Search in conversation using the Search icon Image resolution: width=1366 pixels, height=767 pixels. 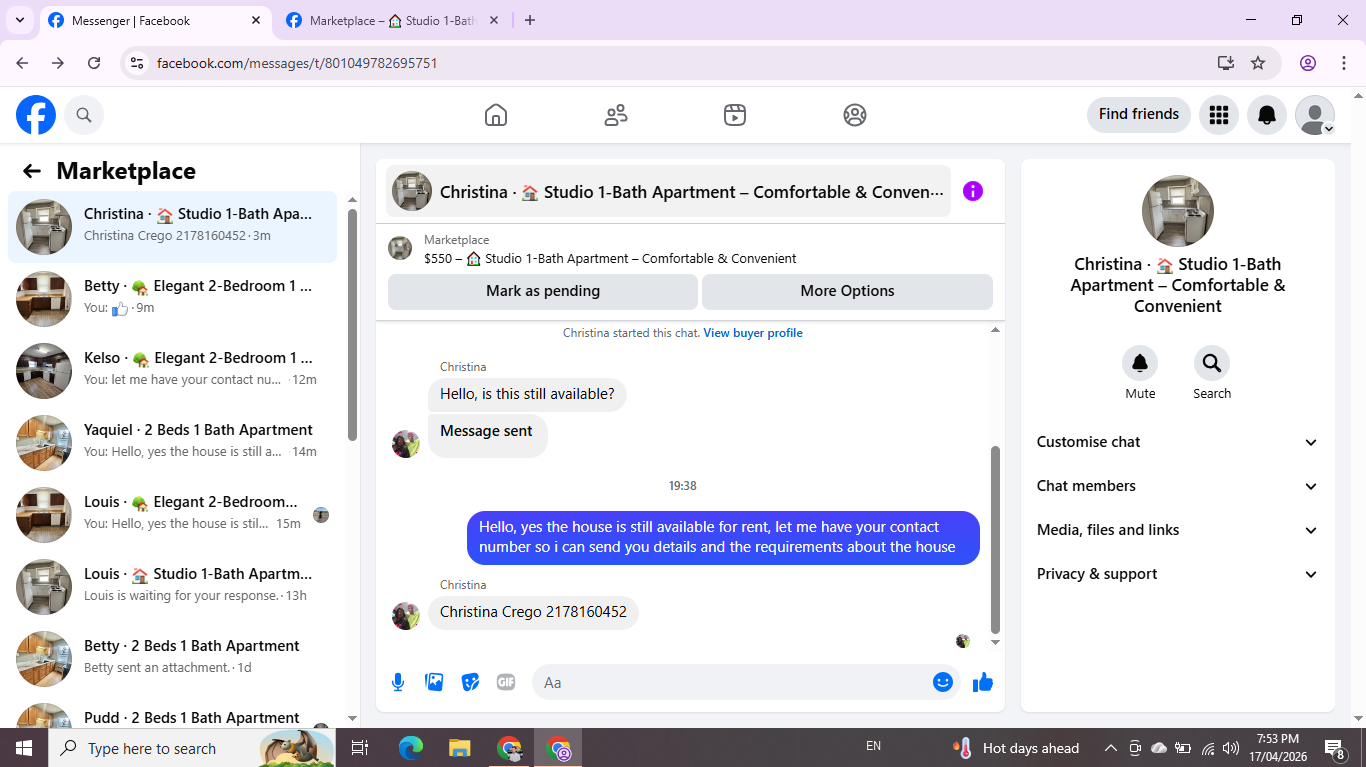click(x=1212, y=363)
